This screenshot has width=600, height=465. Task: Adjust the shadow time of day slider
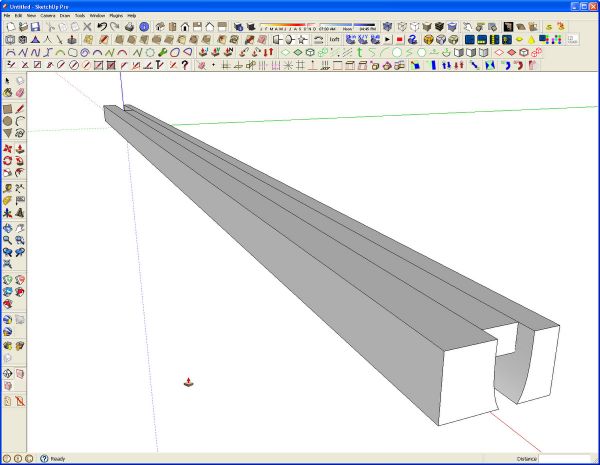click(x=347, y=27)
